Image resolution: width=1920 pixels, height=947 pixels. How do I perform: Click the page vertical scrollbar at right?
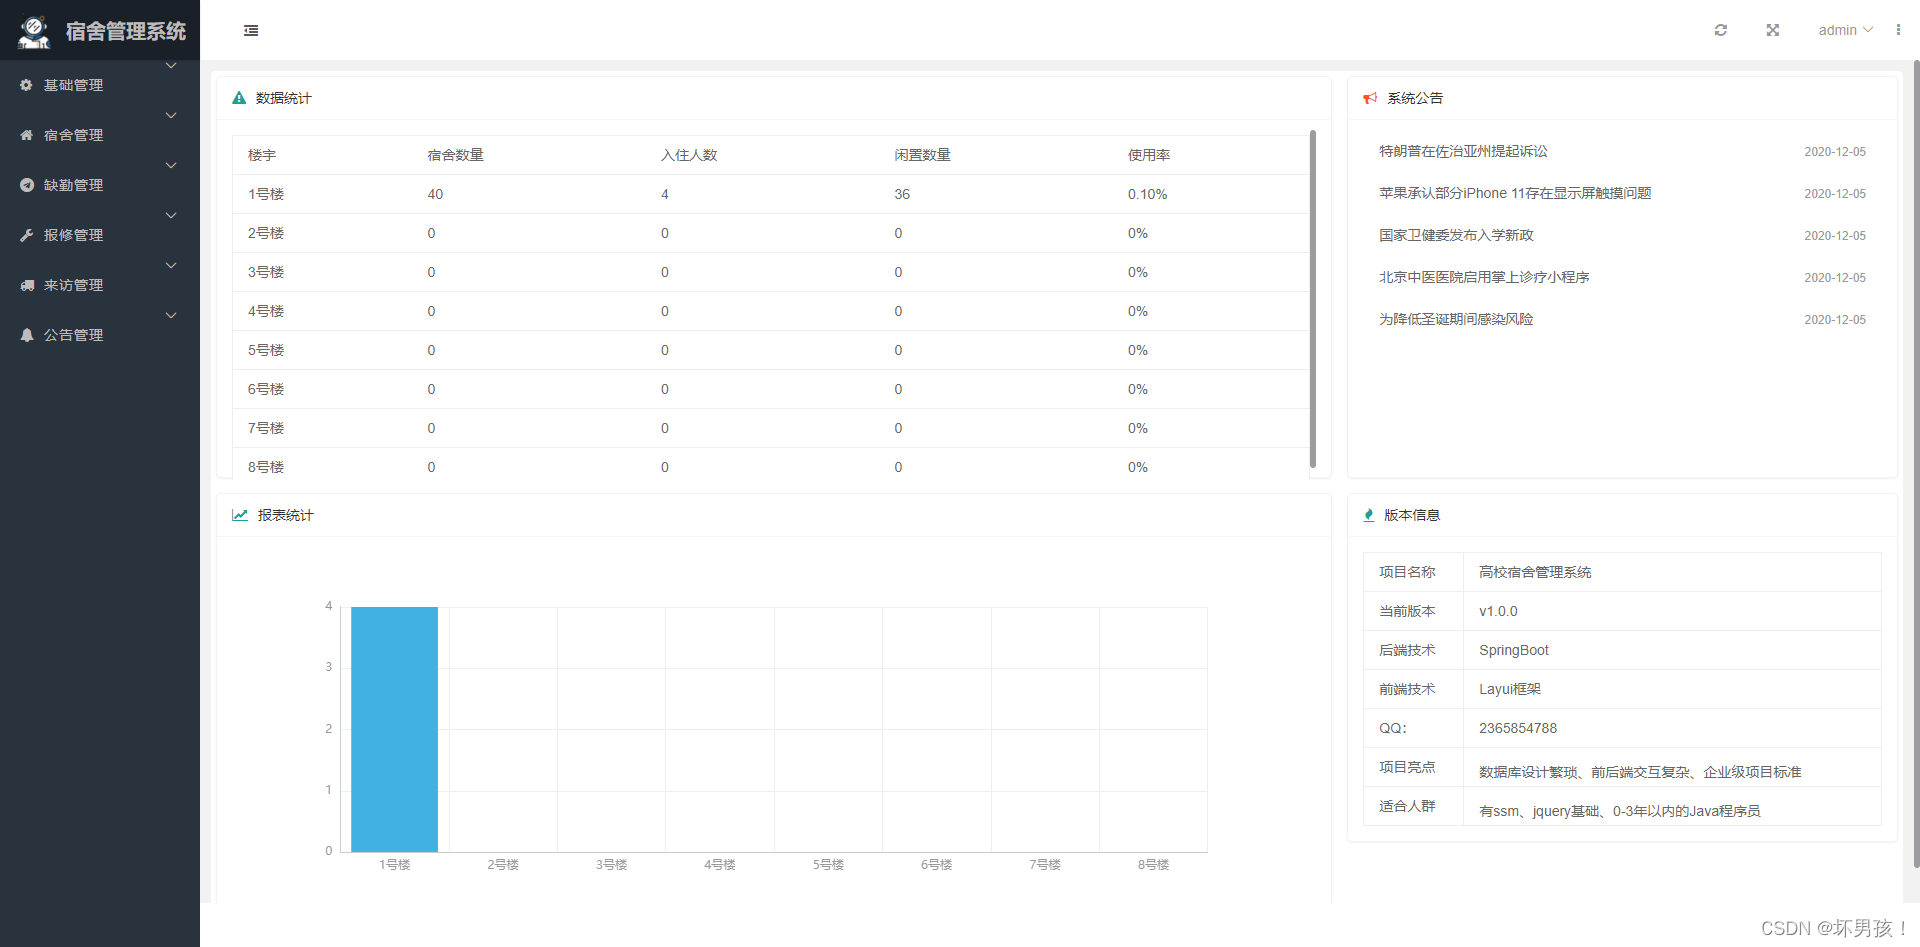tap(1916, 465)
